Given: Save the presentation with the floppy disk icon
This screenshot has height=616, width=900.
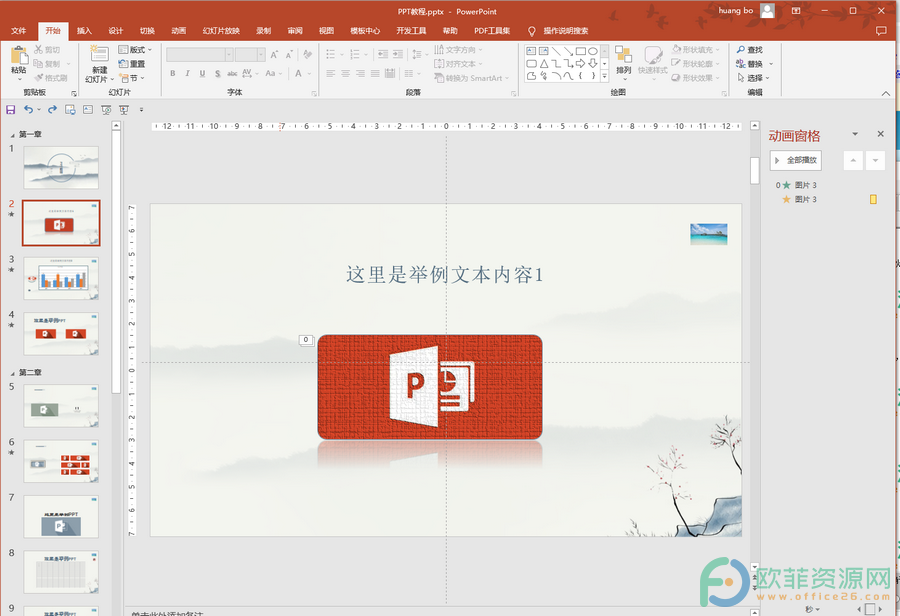Looking at the screenshot, I should pos(10,110).
